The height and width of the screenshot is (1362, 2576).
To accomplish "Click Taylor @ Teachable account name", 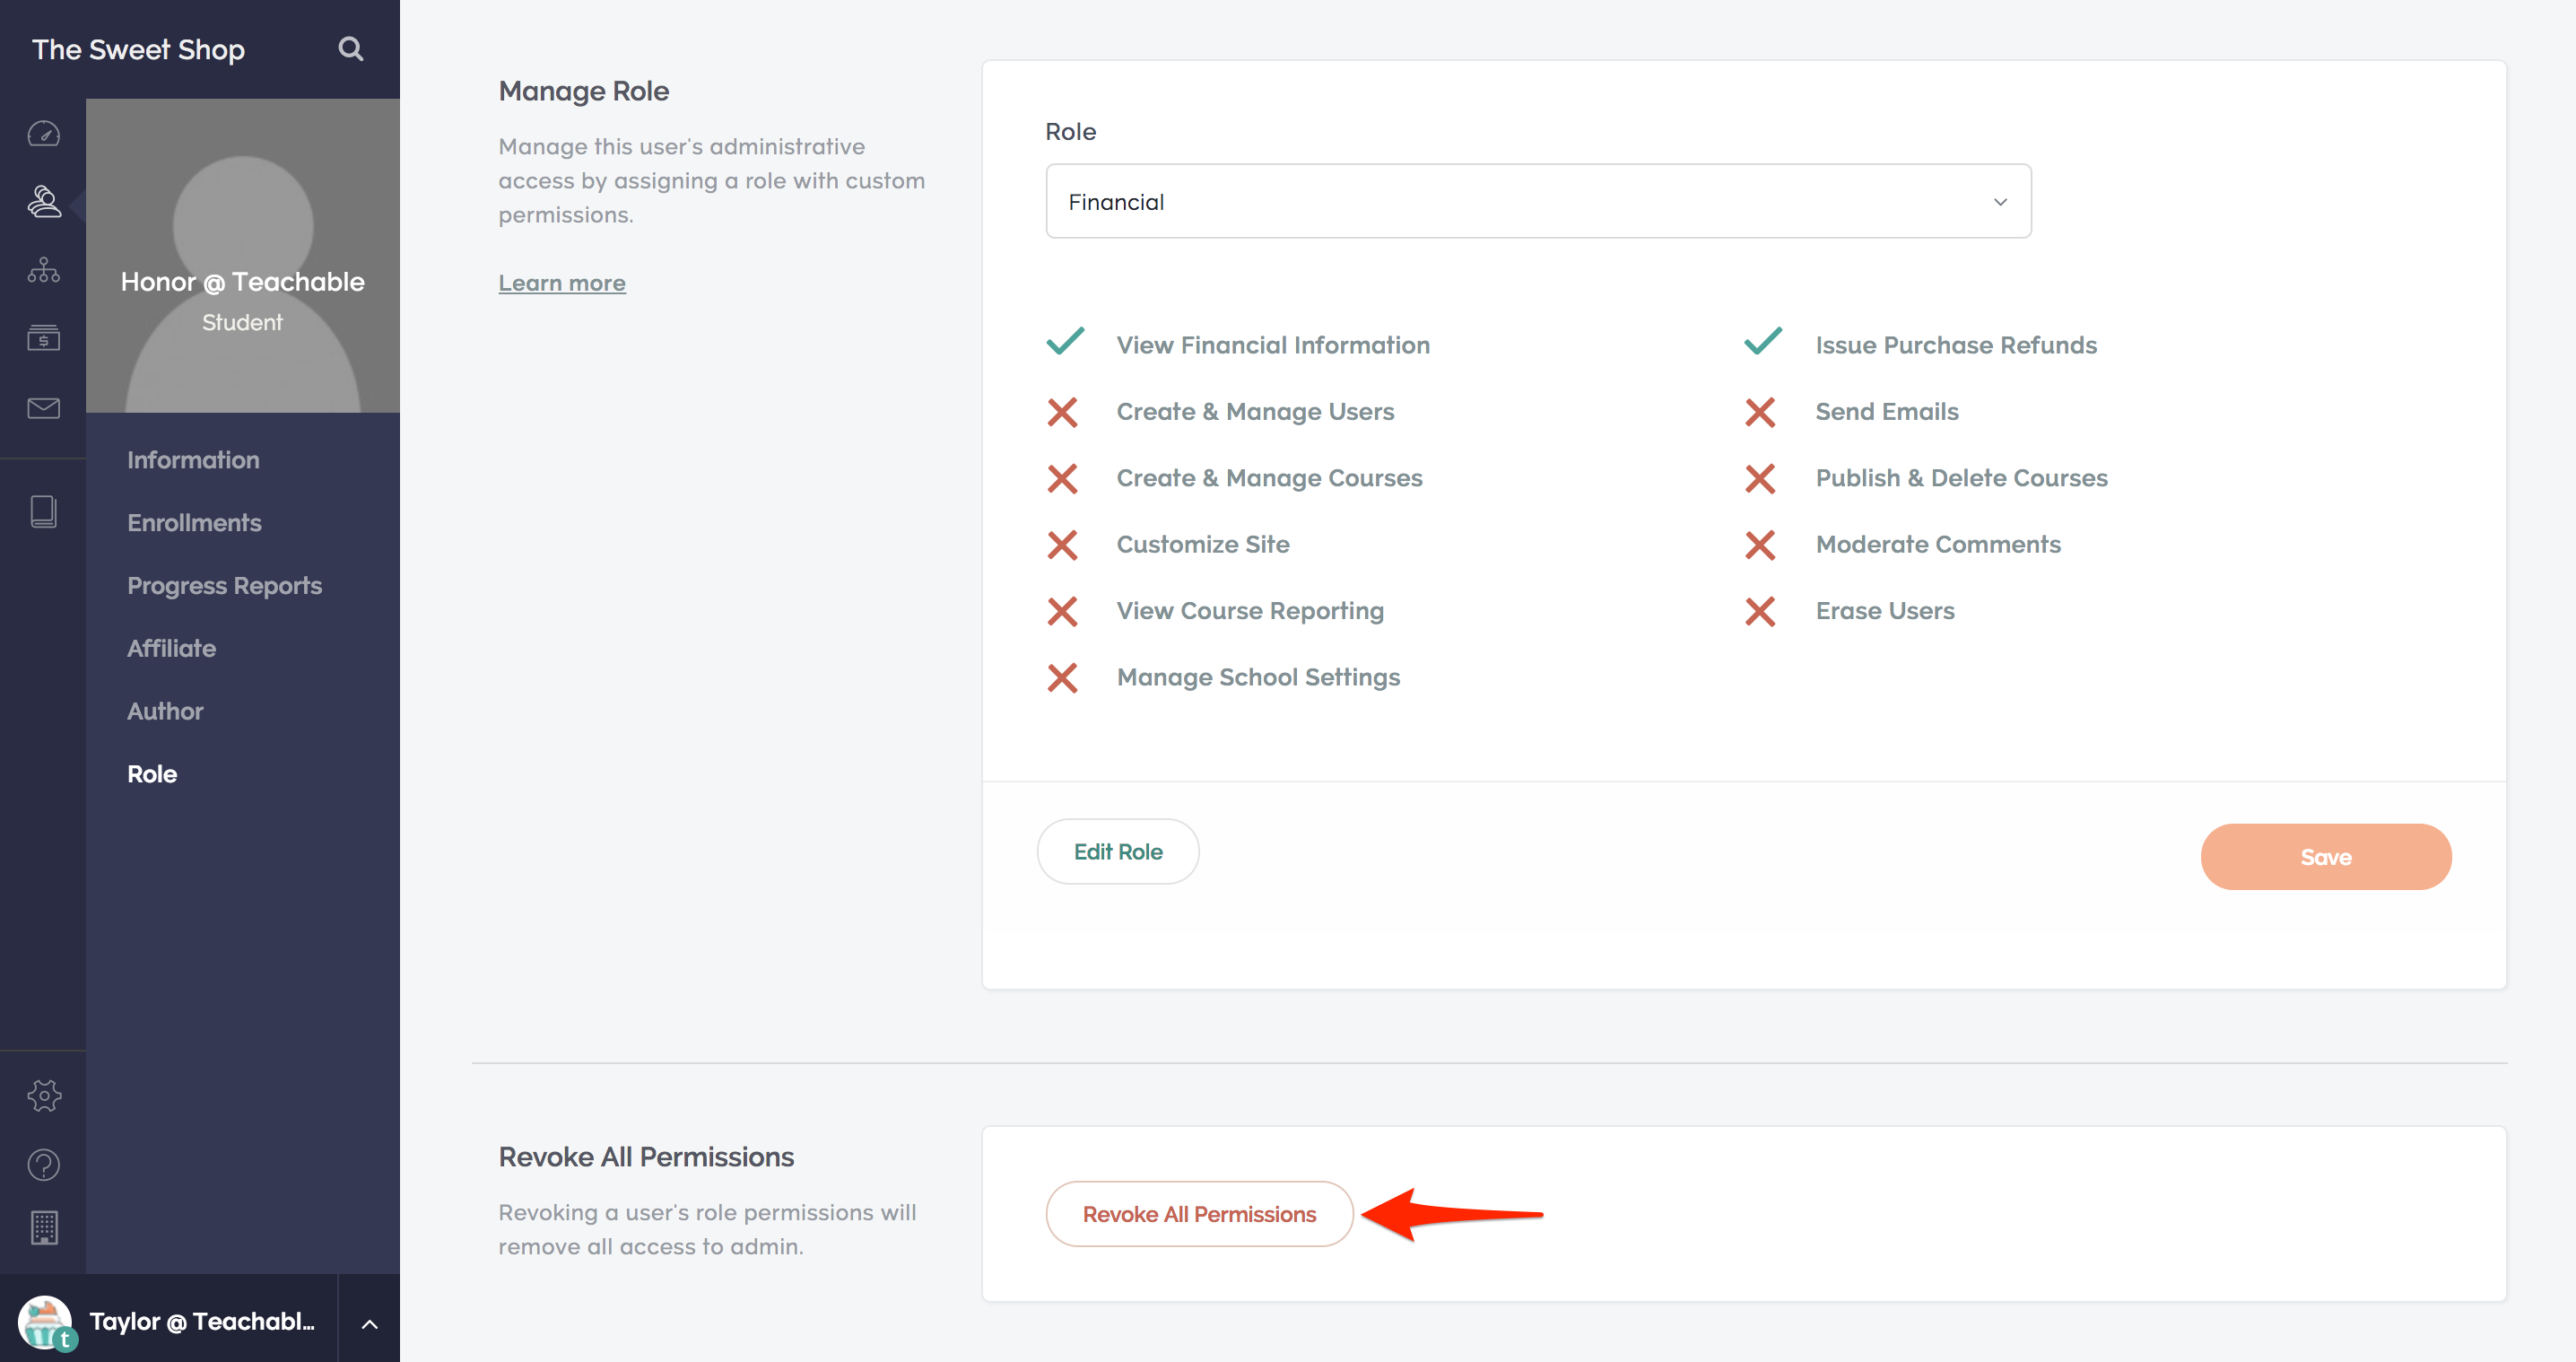I will (x=202, y=1322).
